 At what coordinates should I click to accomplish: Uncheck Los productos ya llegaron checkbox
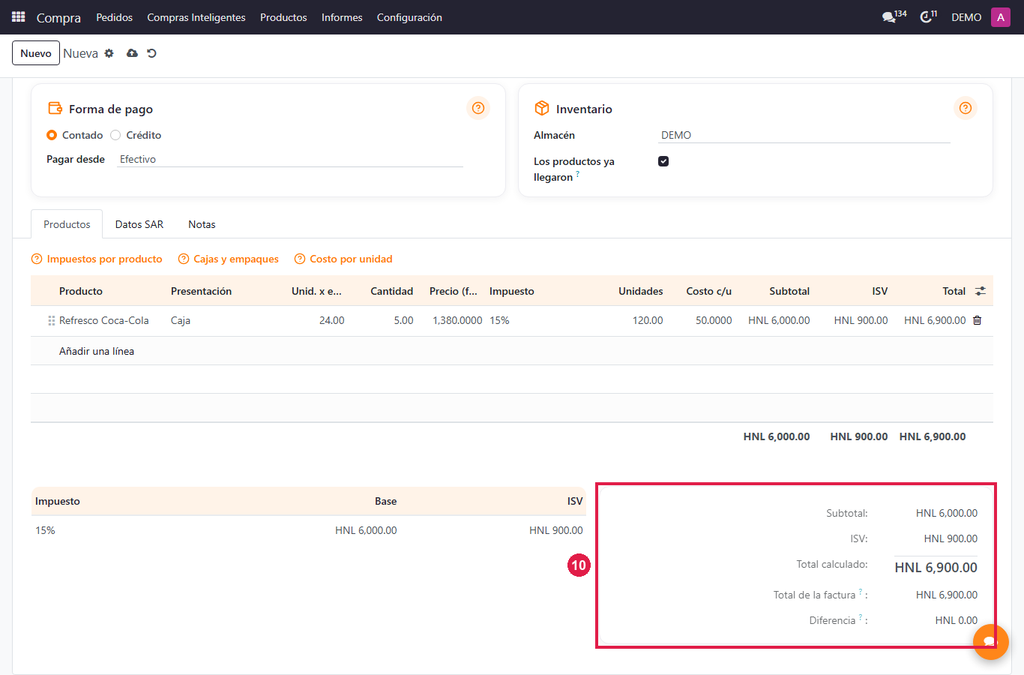click(x=663, y=161)
